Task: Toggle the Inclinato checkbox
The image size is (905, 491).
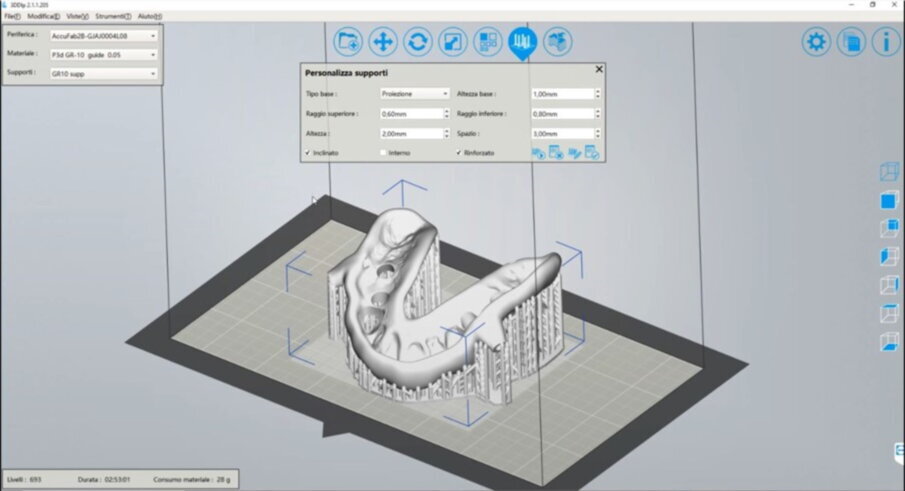Action: (x=308, y=153)
